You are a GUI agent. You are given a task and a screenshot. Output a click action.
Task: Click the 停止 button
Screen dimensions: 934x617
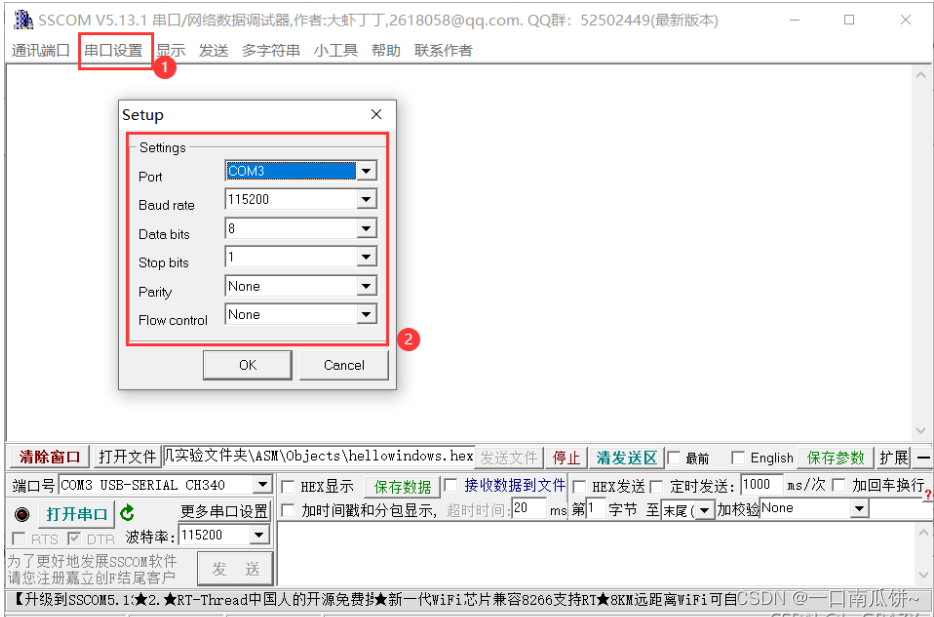click(x=566, y=457)
